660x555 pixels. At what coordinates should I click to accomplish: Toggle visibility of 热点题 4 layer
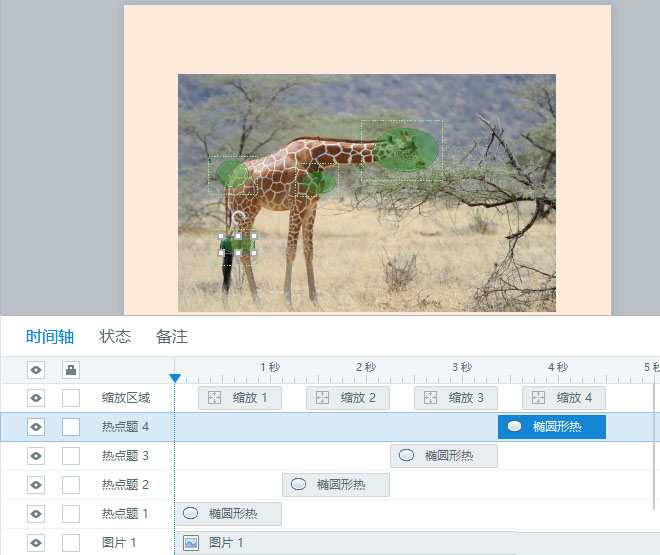click(x=36, y=427)
